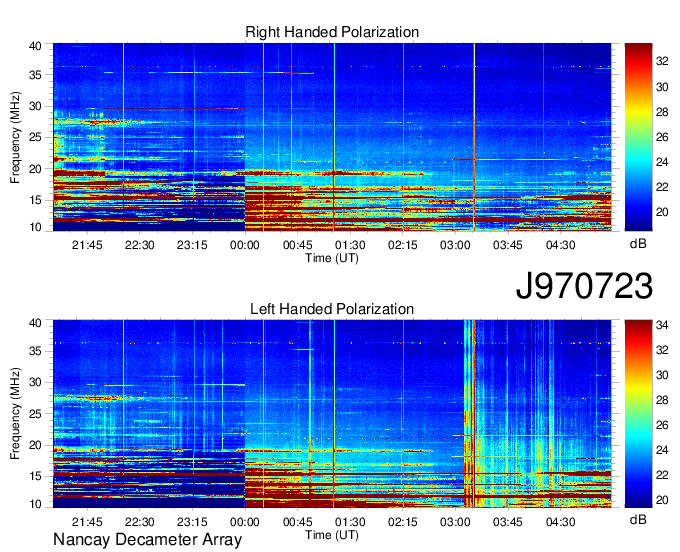
Task: Click the 10 MHz tick on Right Handed plot
Action: [35, 227]
